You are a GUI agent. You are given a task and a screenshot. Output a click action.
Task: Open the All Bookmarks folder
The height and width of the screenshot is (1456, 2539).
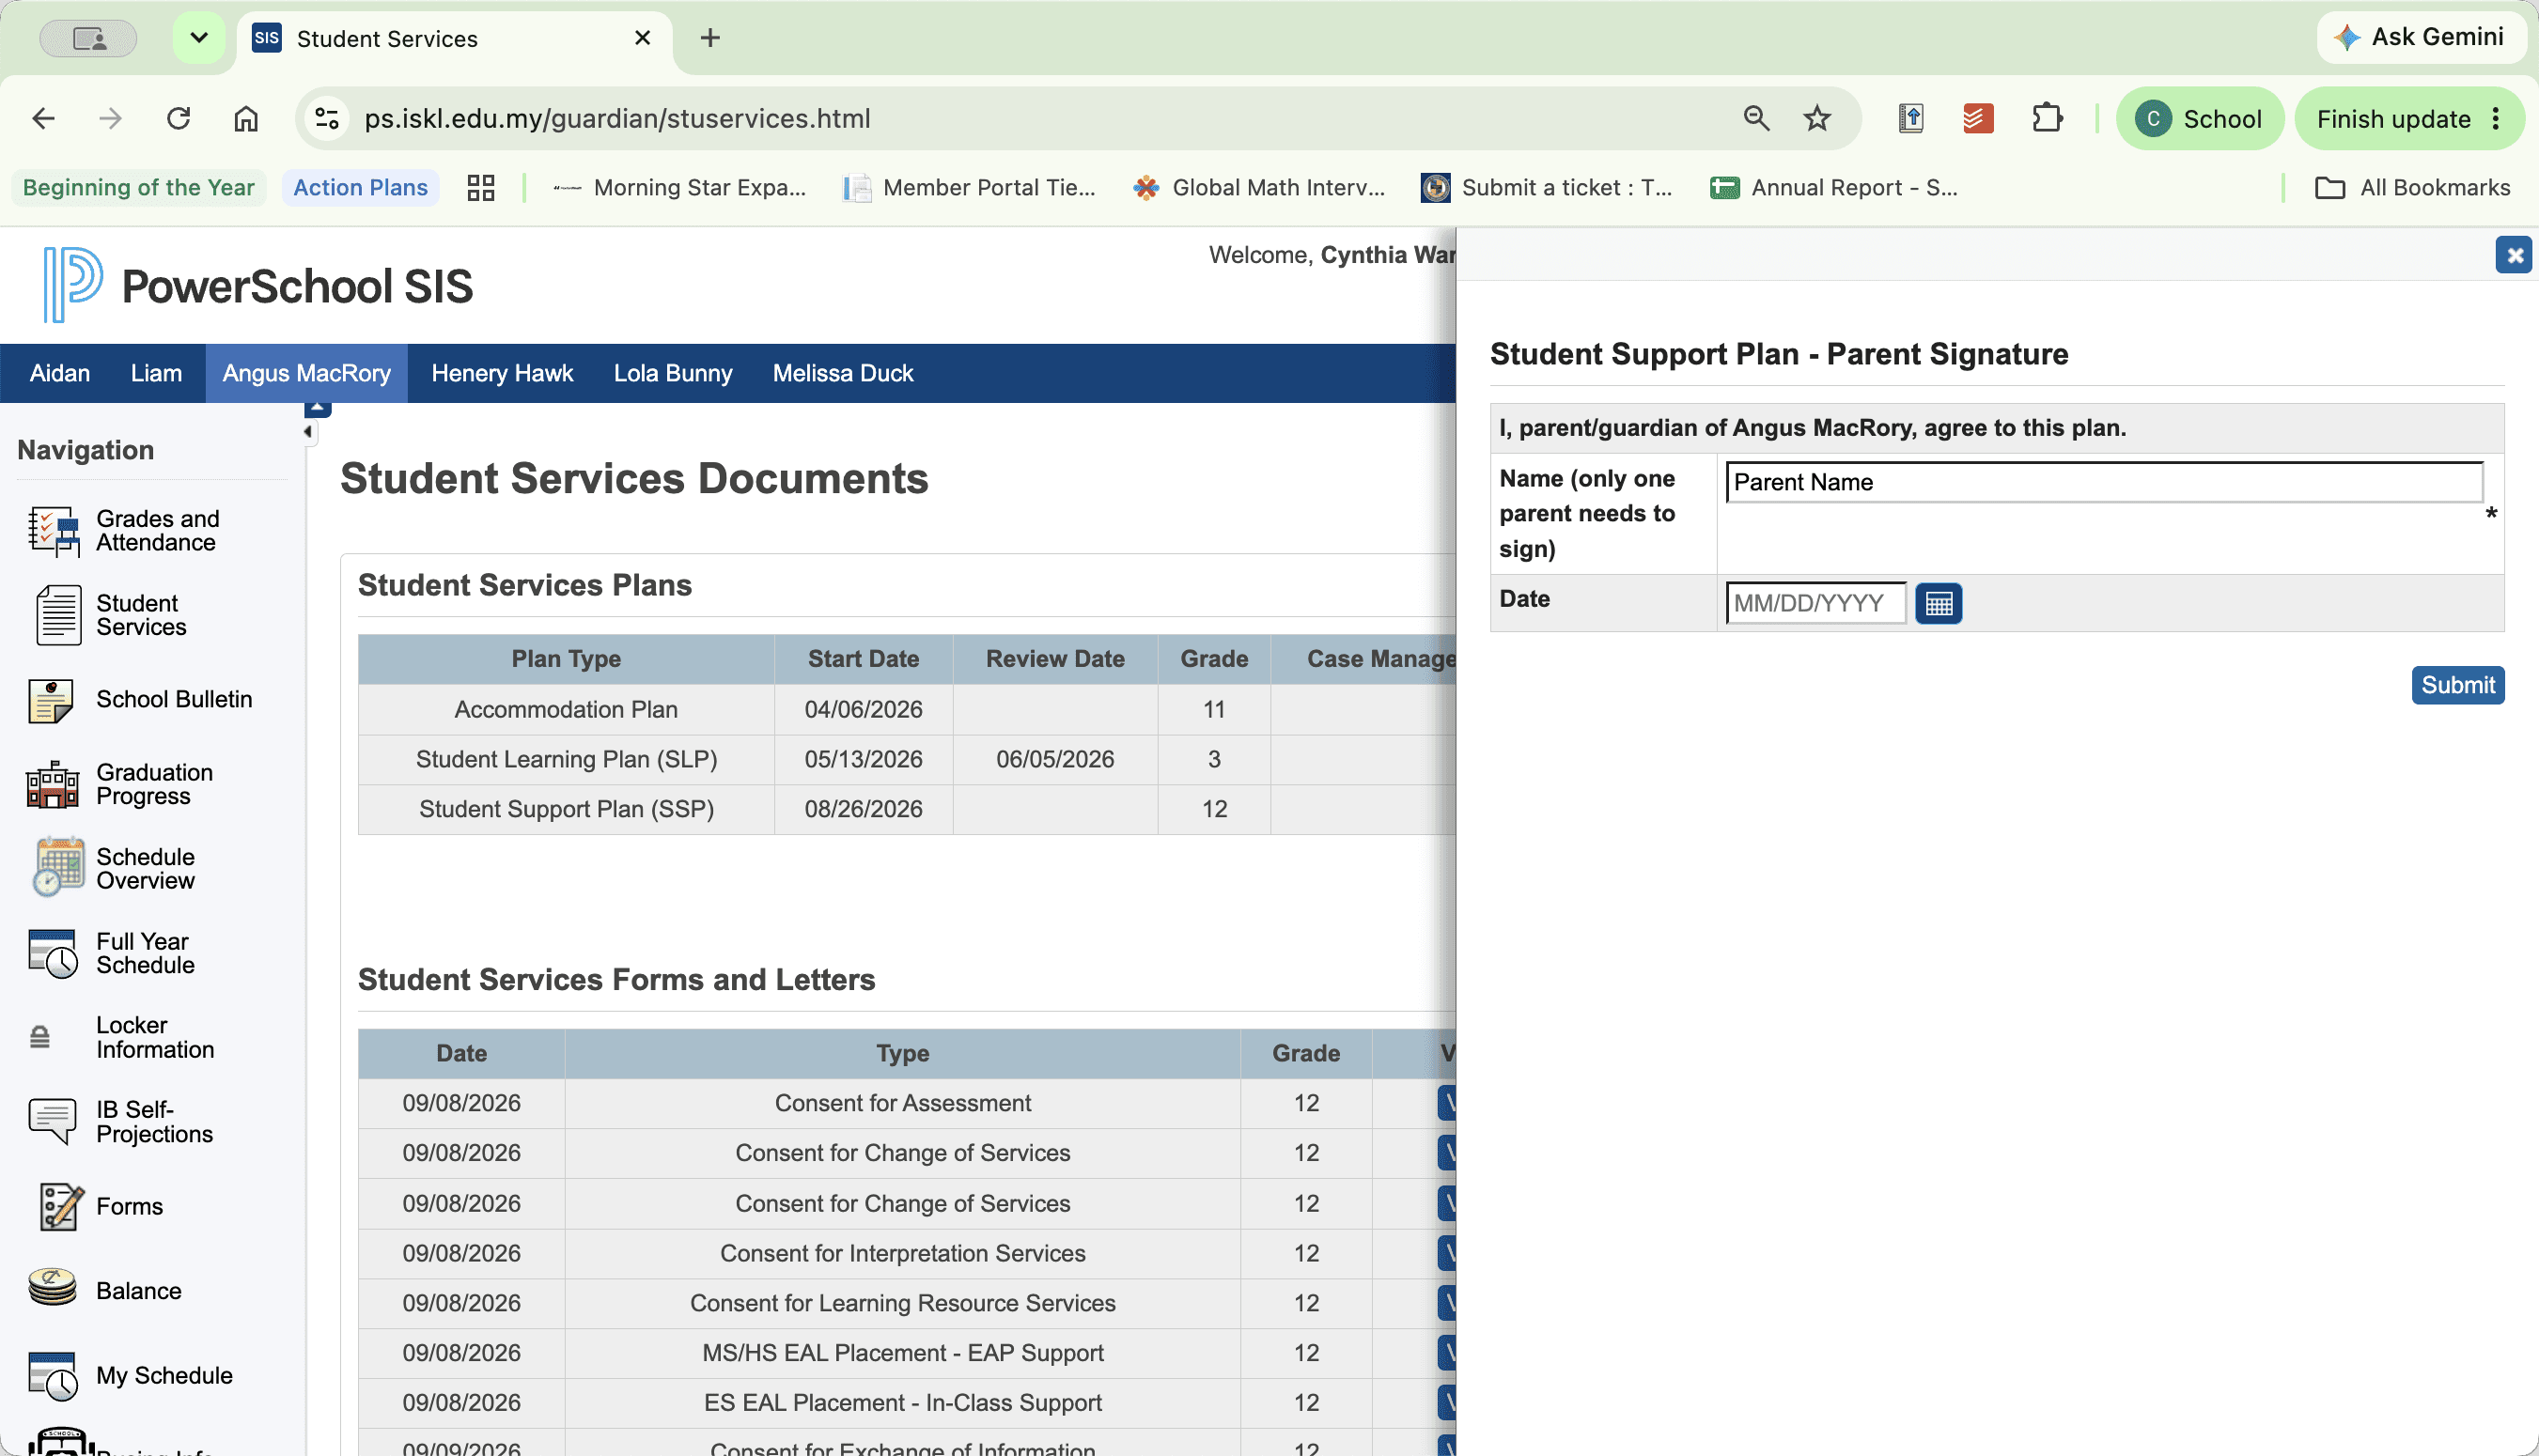[x=2412, y=188]
